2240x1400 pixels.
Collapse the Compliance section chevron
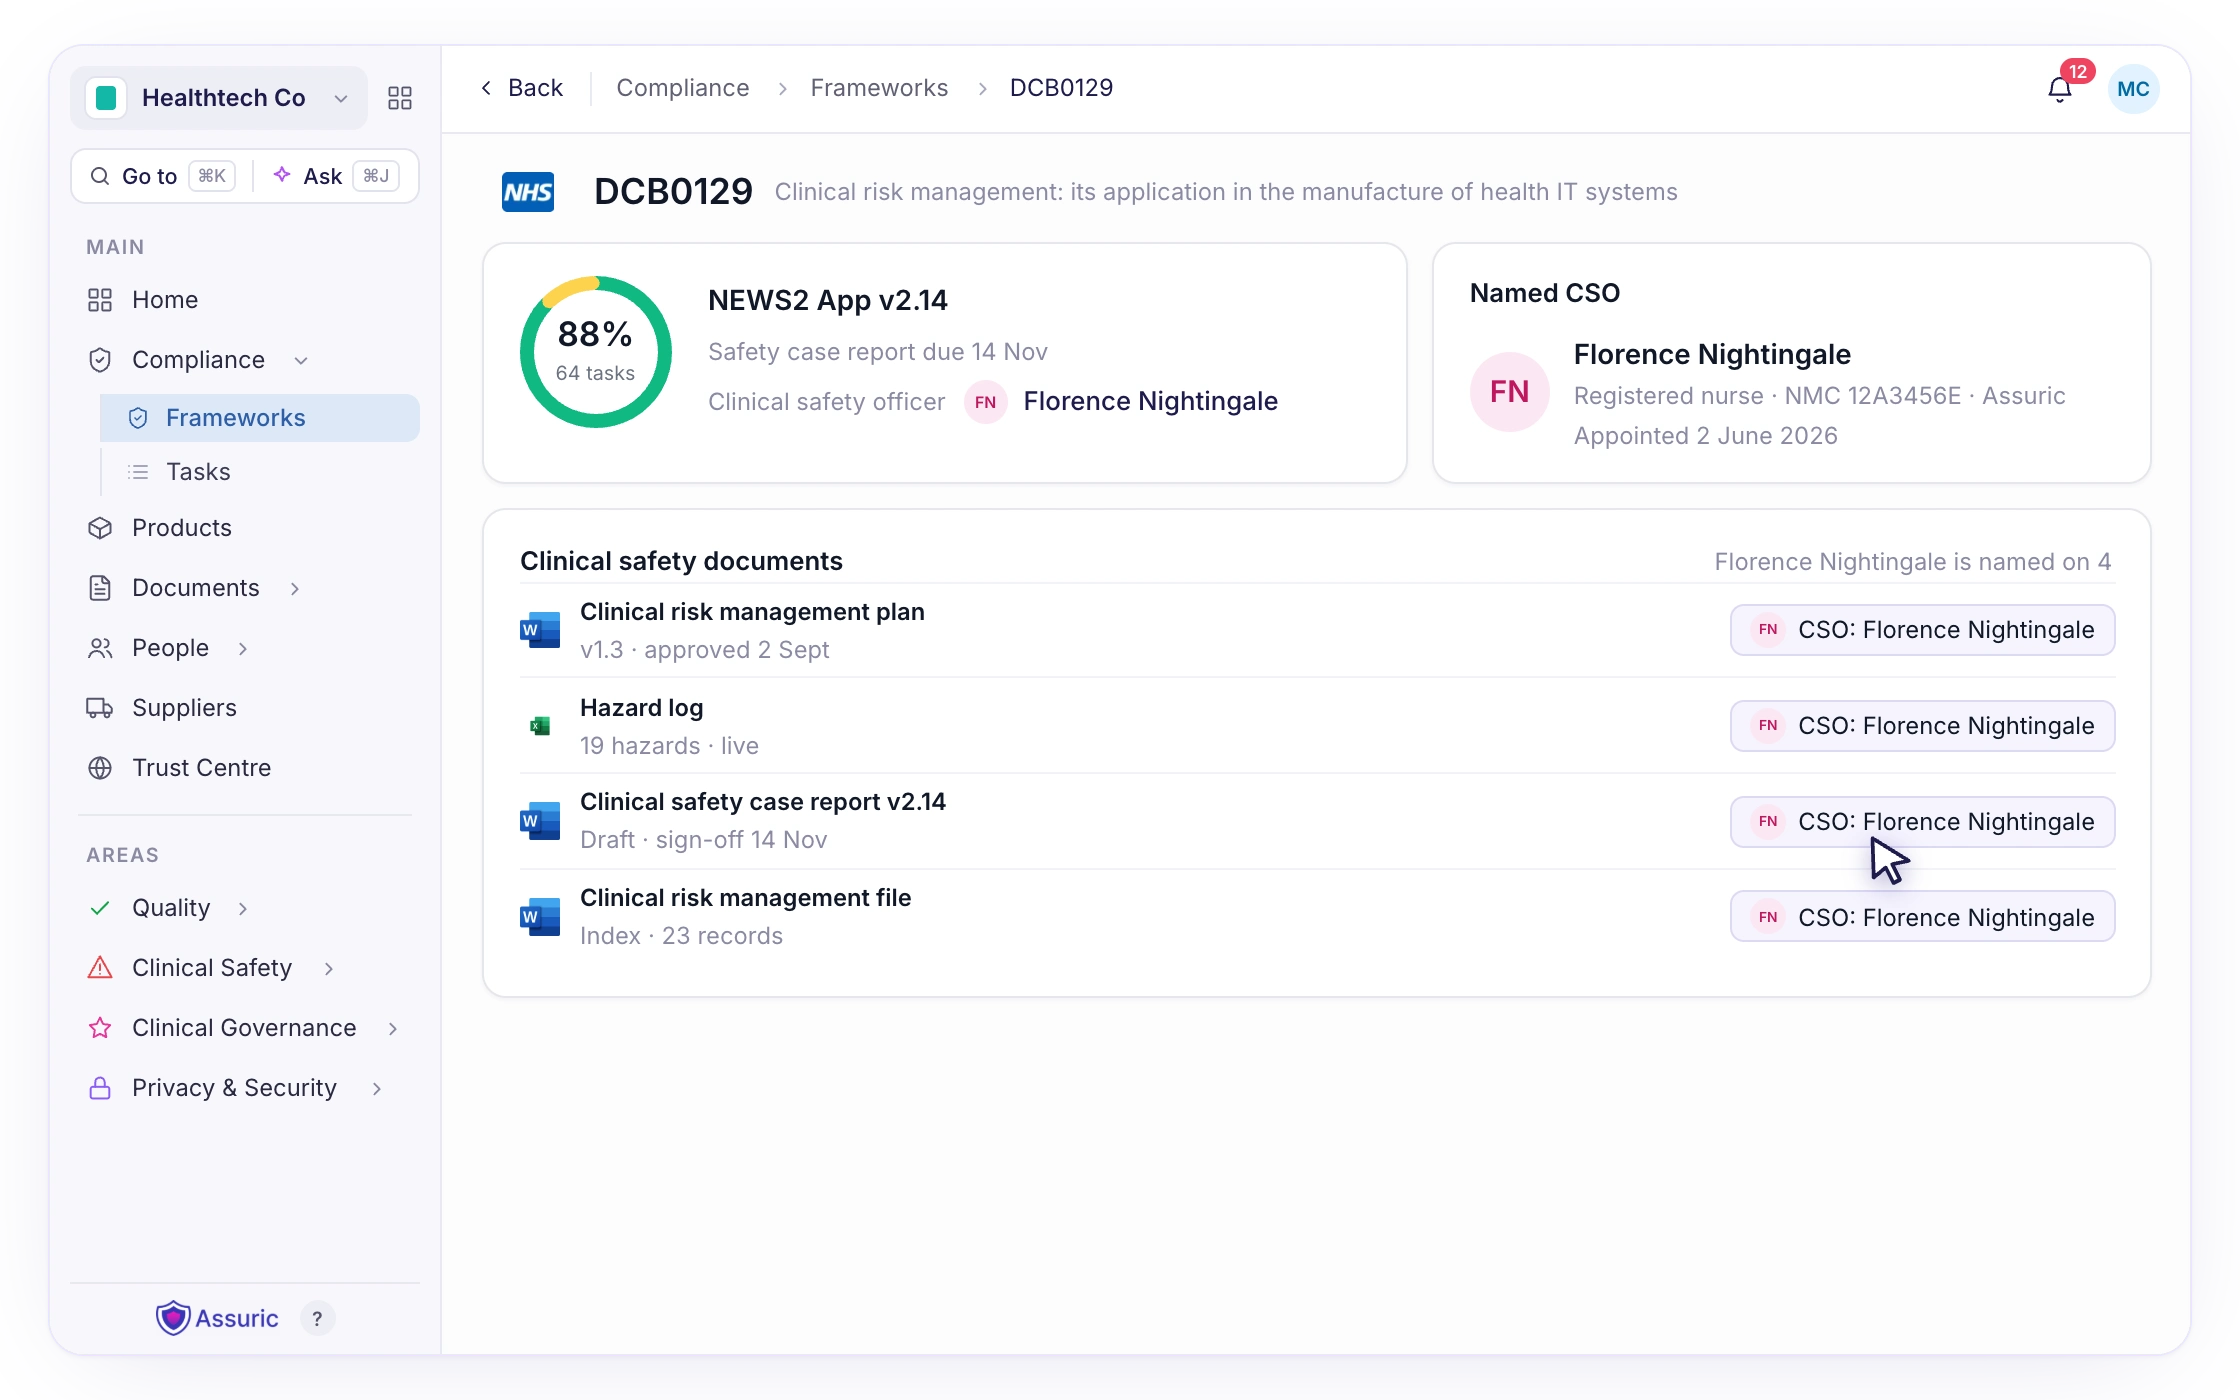point(301,360)
